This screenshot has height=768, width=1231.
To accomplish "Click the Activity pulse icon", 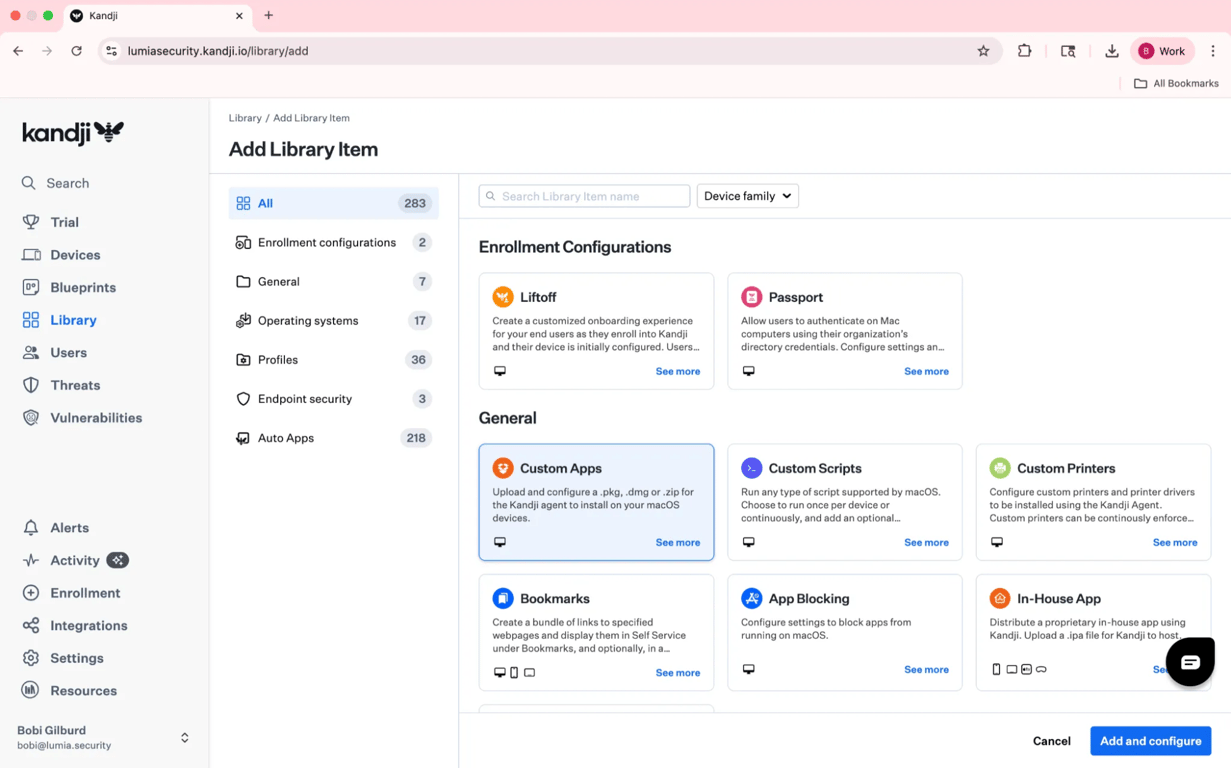I will [x=31, y=560].
